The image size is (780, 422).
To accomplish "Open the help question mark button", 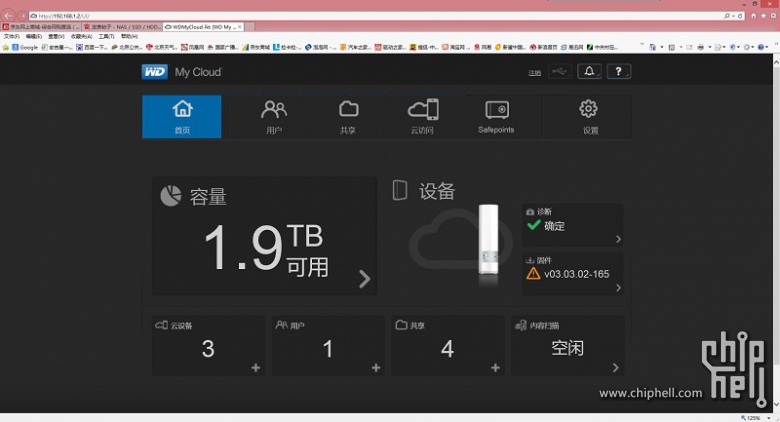I will tap(619, 72).
